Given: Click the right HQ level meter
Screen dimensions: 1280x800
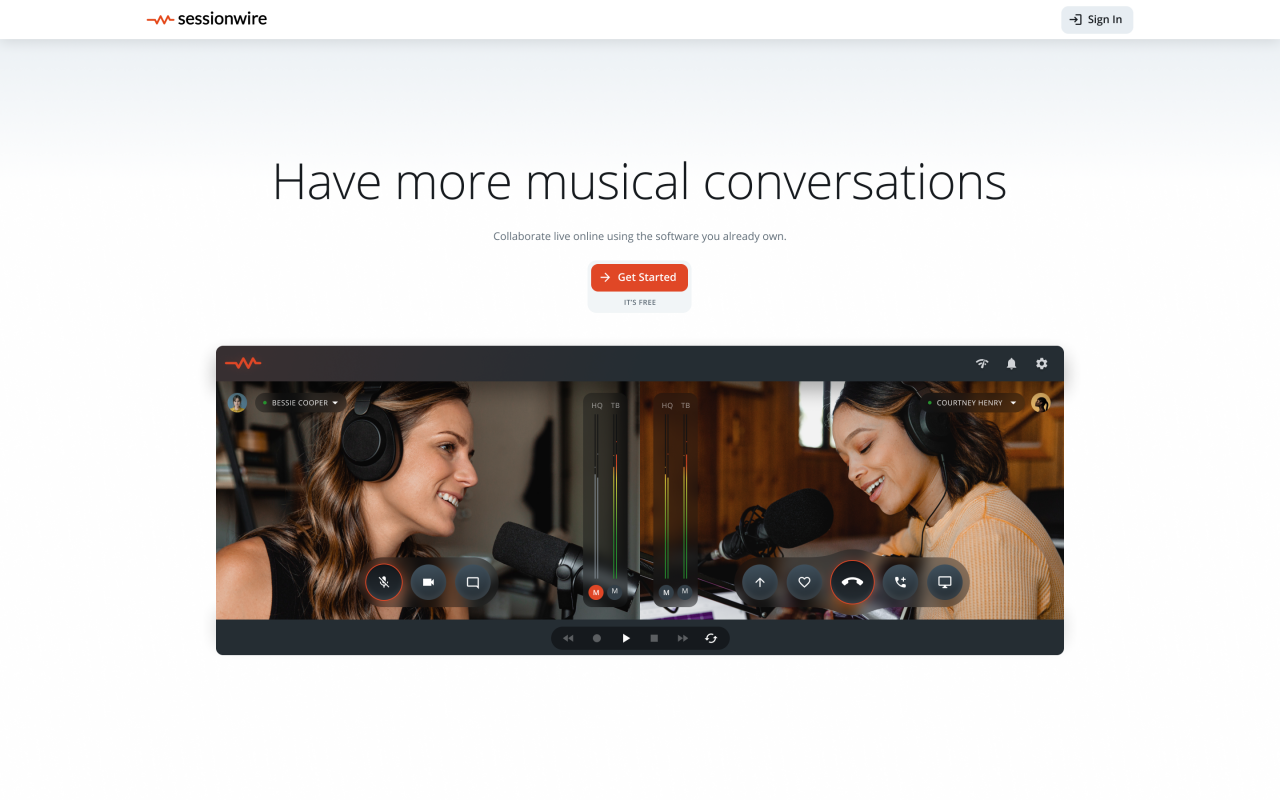Looking at the screenshot, I should 666,495.
